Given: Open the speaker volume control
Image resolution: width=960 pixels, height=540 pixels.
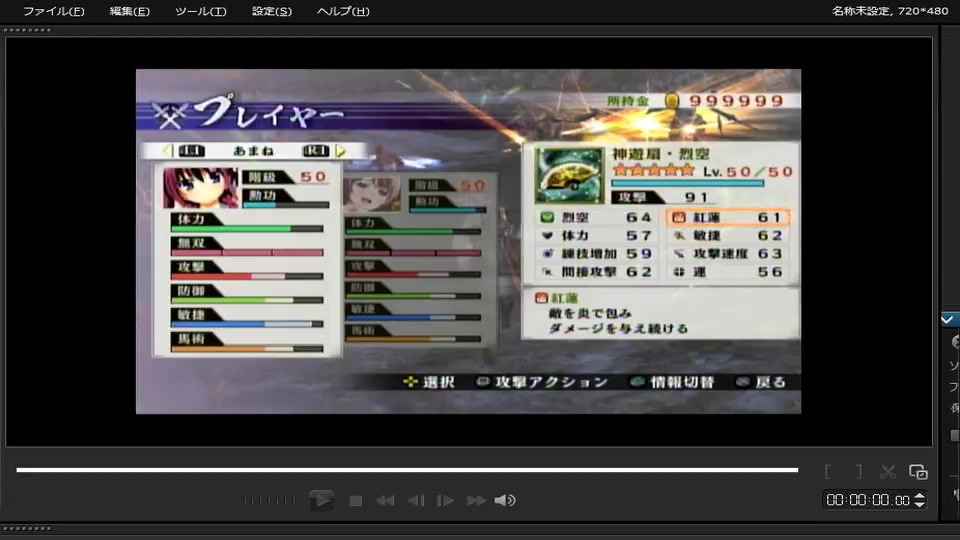Looking at the screenshot, I should (x=504, y=501).
